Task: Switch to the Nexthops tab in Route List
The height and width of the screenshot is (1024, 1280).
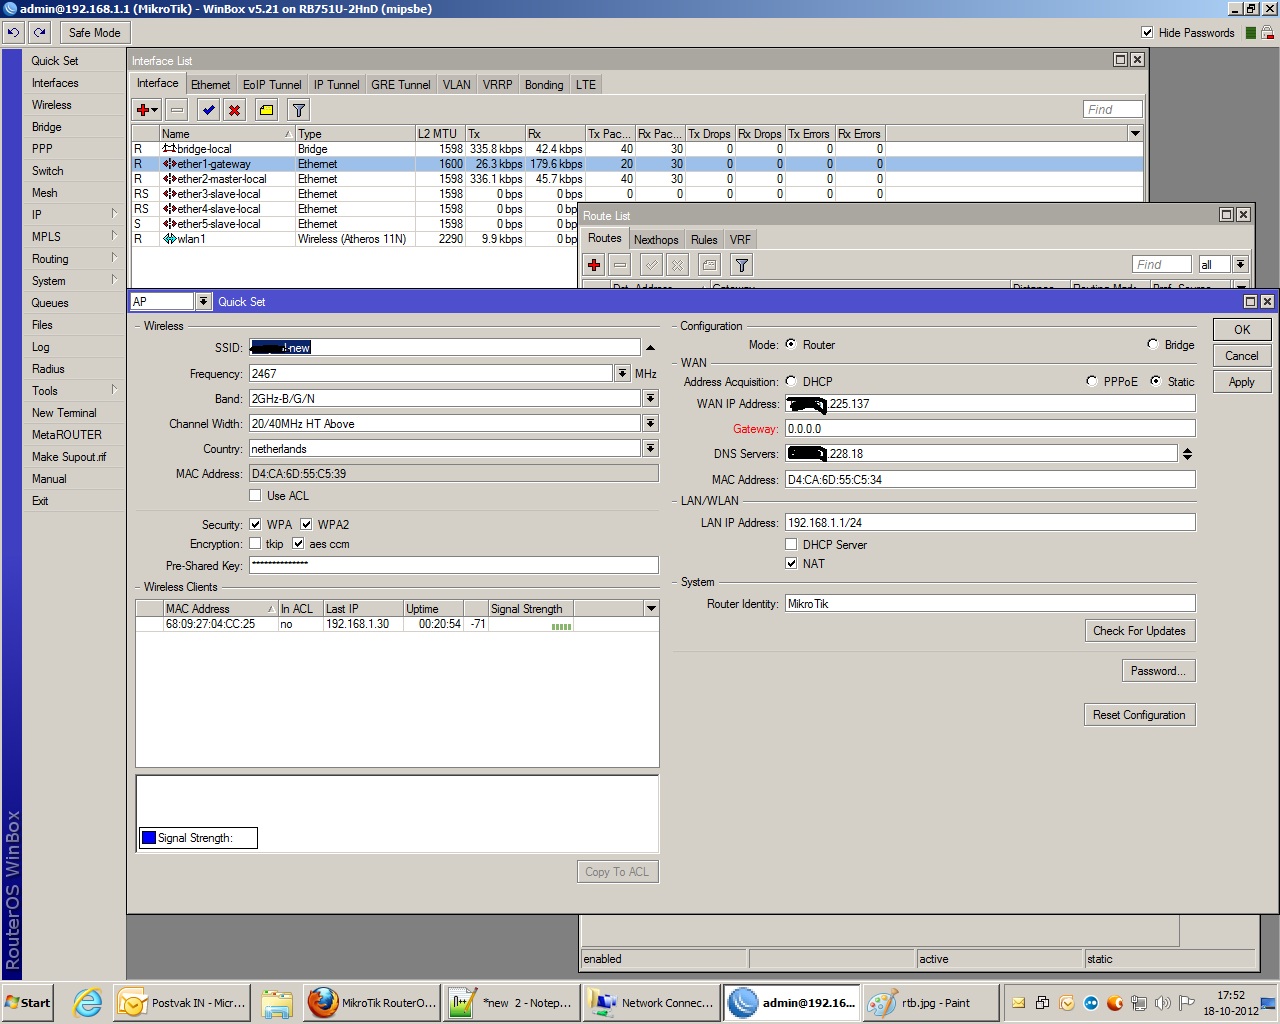Action: tap(656, 240)
